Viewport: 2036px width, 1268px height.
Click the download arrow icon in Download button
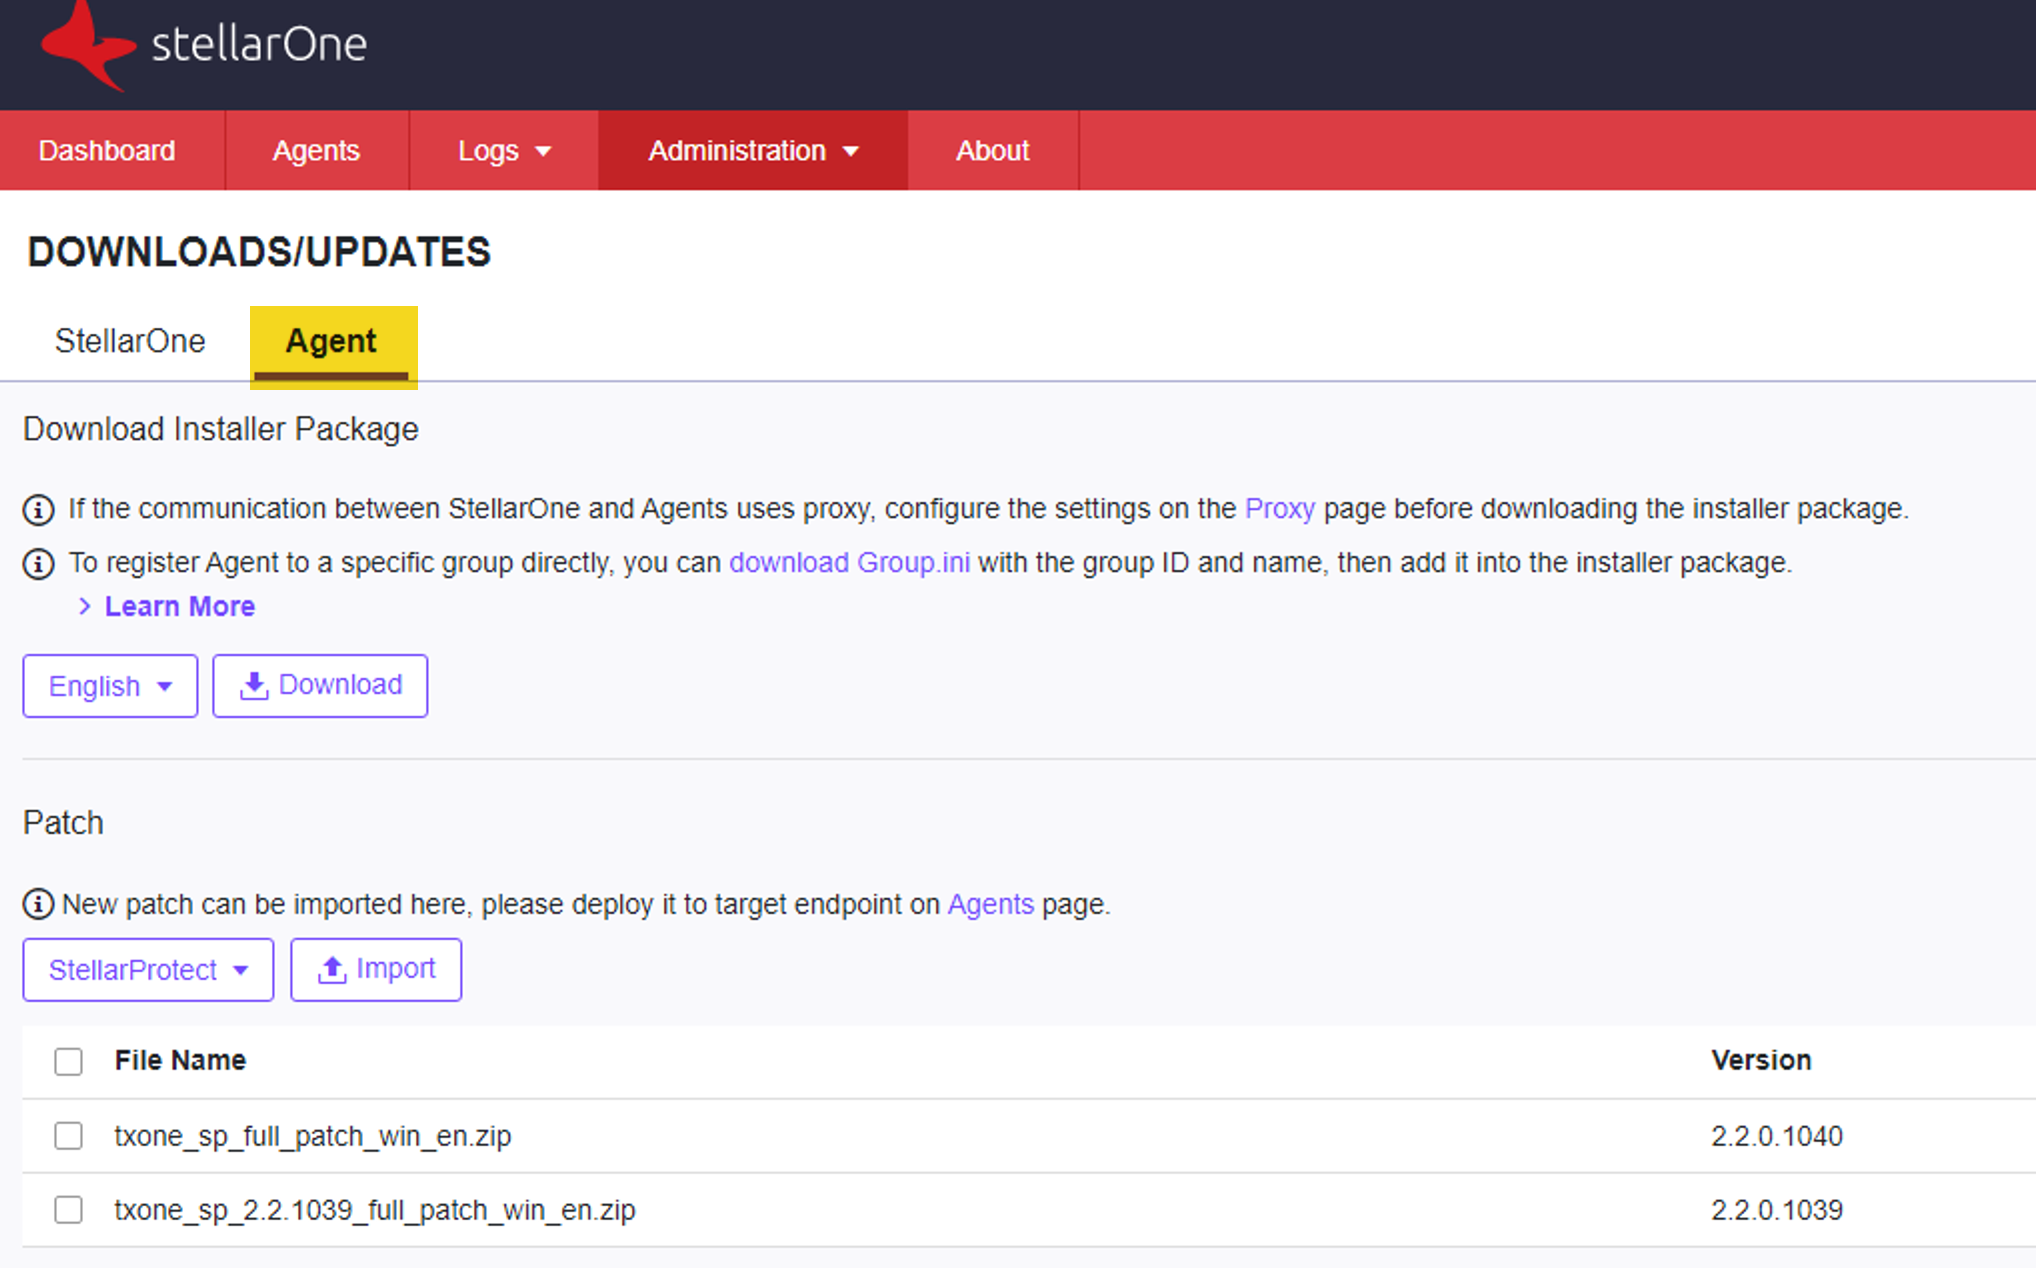(254, 686)
